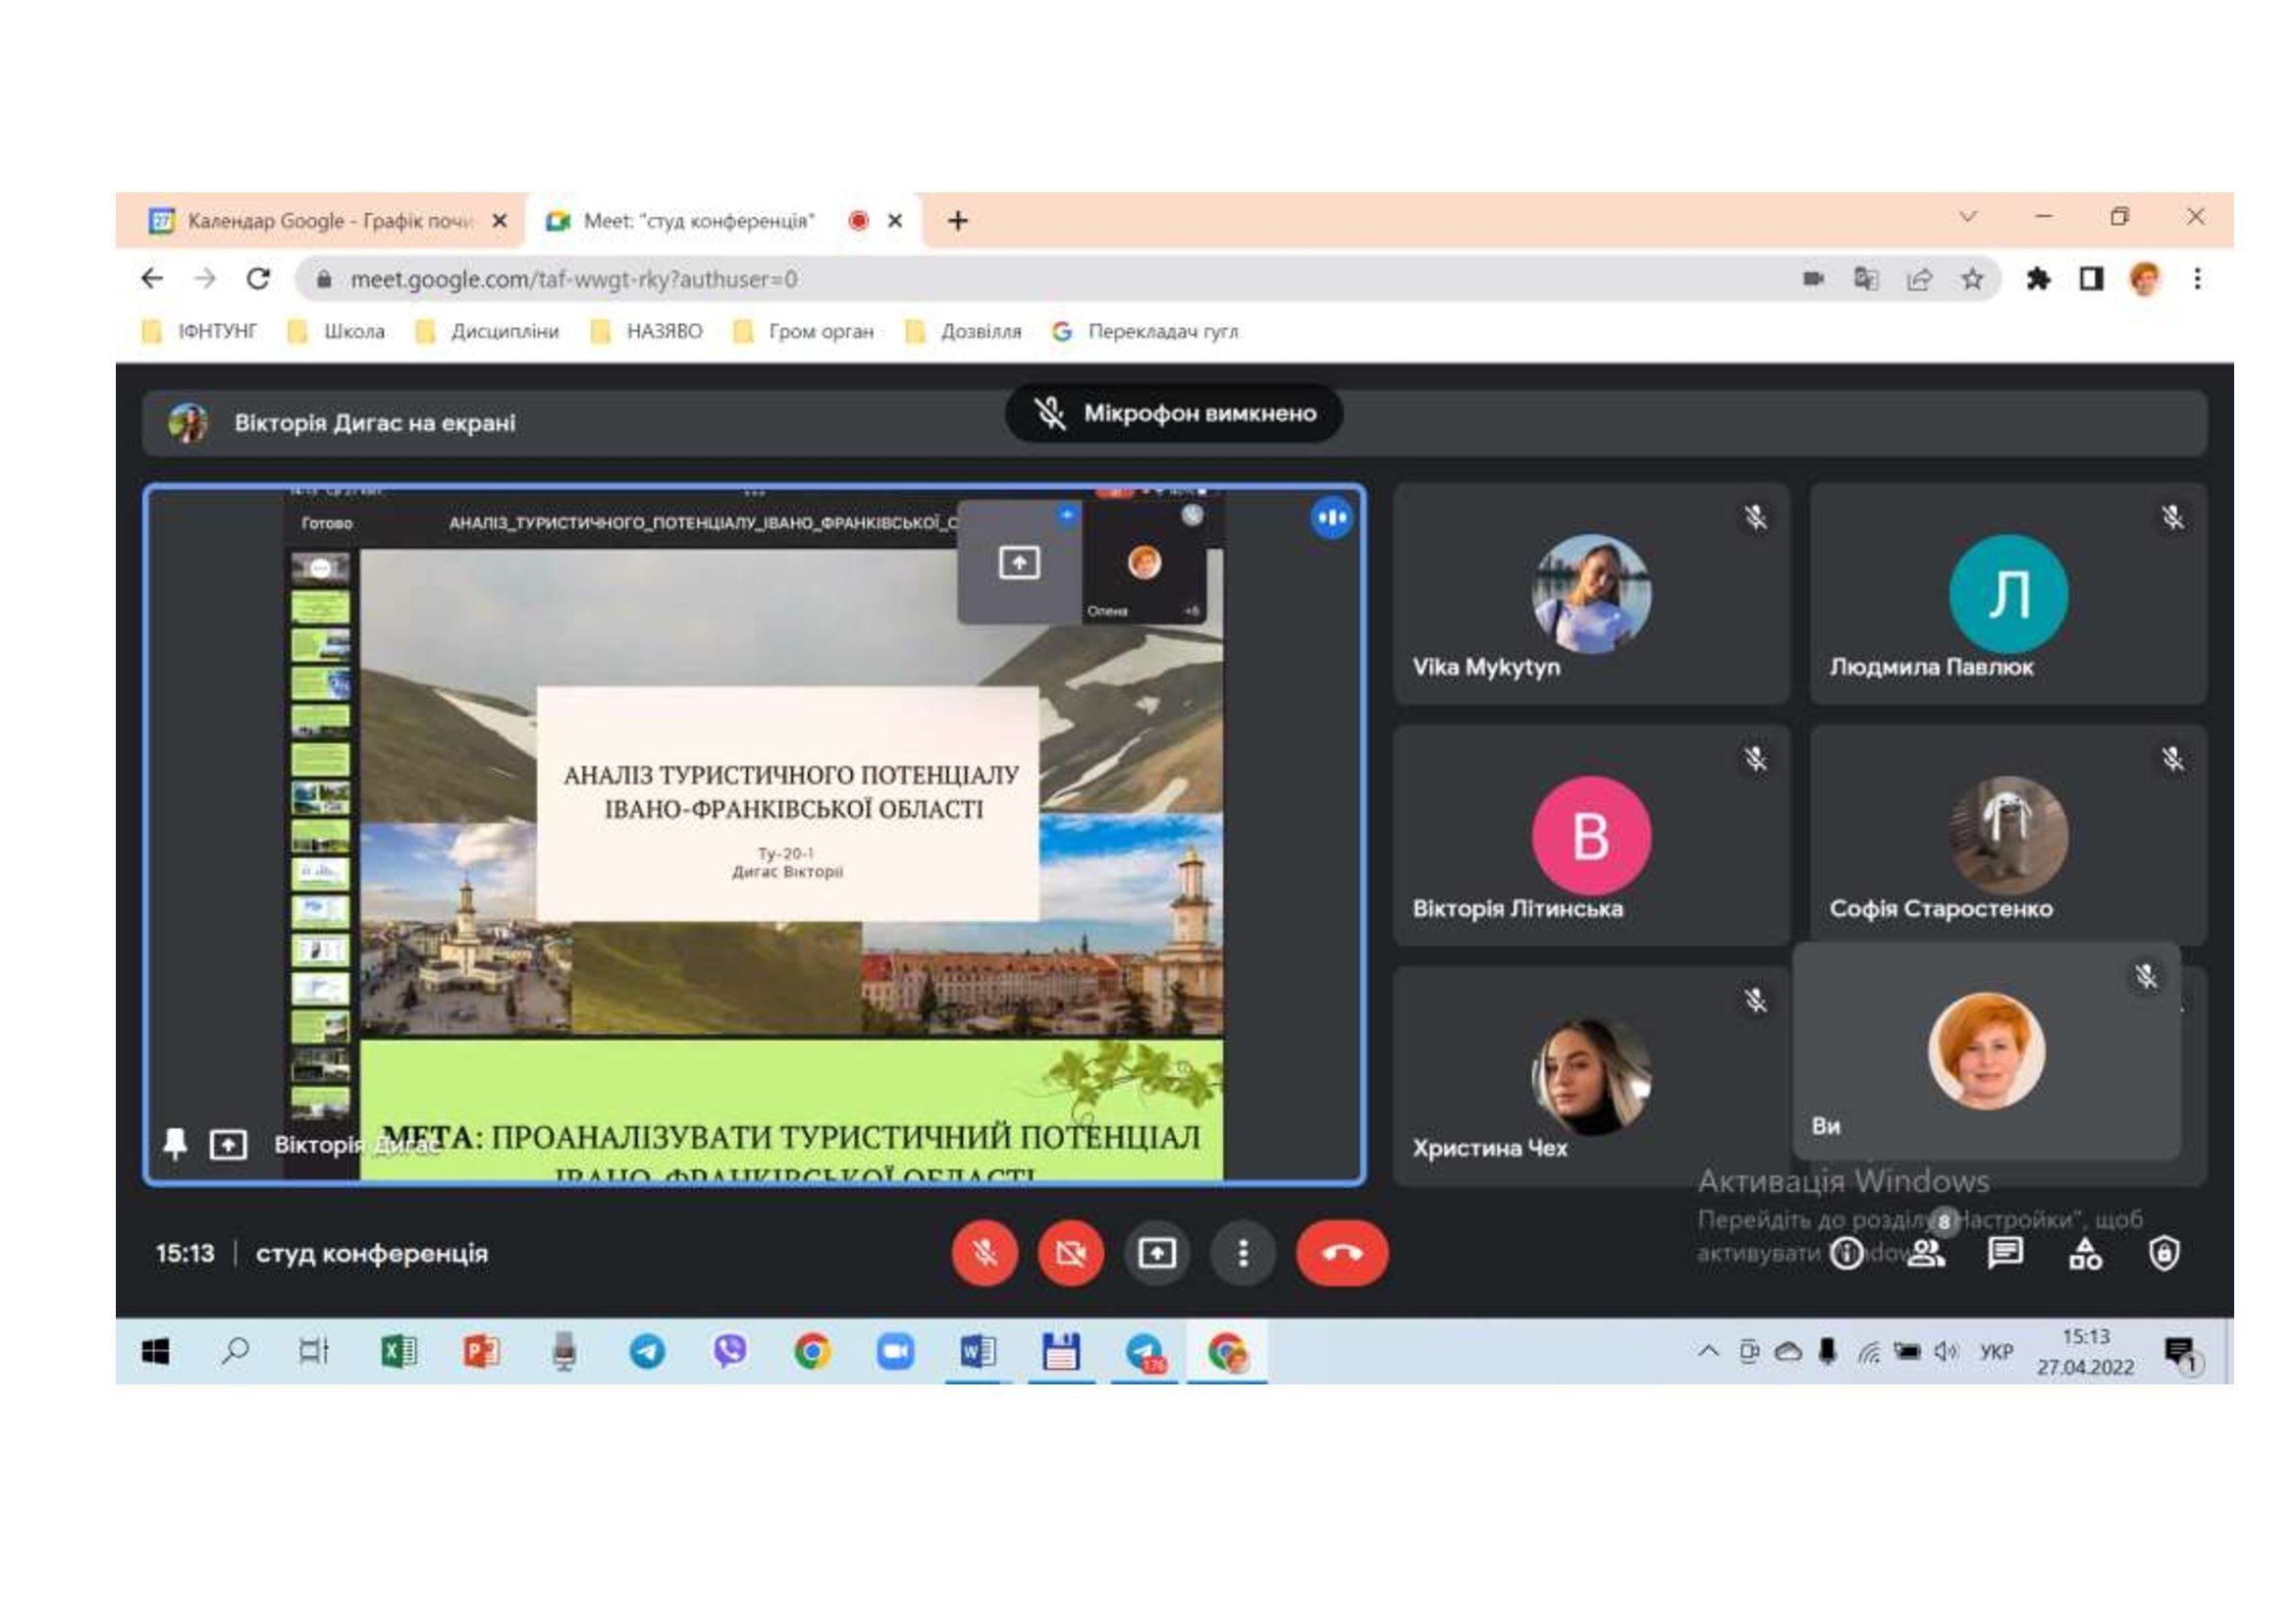Unpin Вікторія Дигас presentation with pin icon
The height and width of the screenshot is (1623, 2296).
point(175,1143)
